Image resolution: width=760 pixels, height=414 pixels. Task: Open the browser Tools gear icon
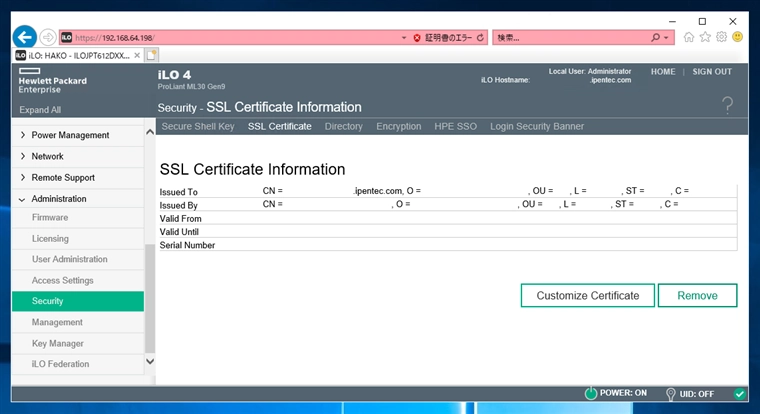[x=721, y=37]
